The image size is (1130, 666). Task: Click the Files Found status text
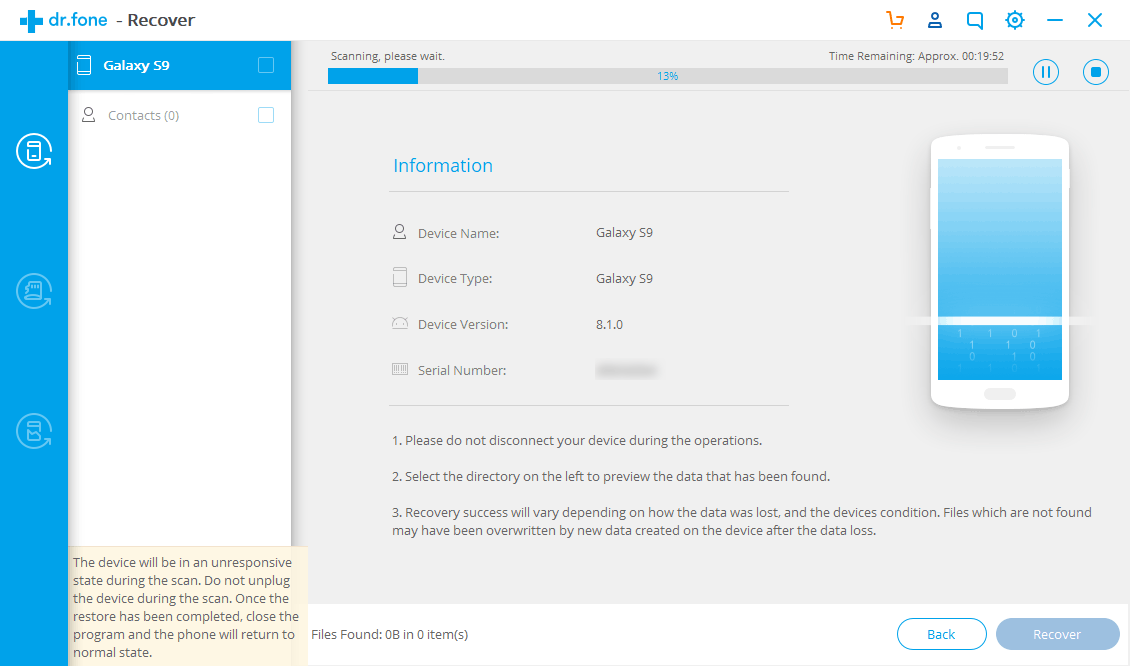[390, 635]
